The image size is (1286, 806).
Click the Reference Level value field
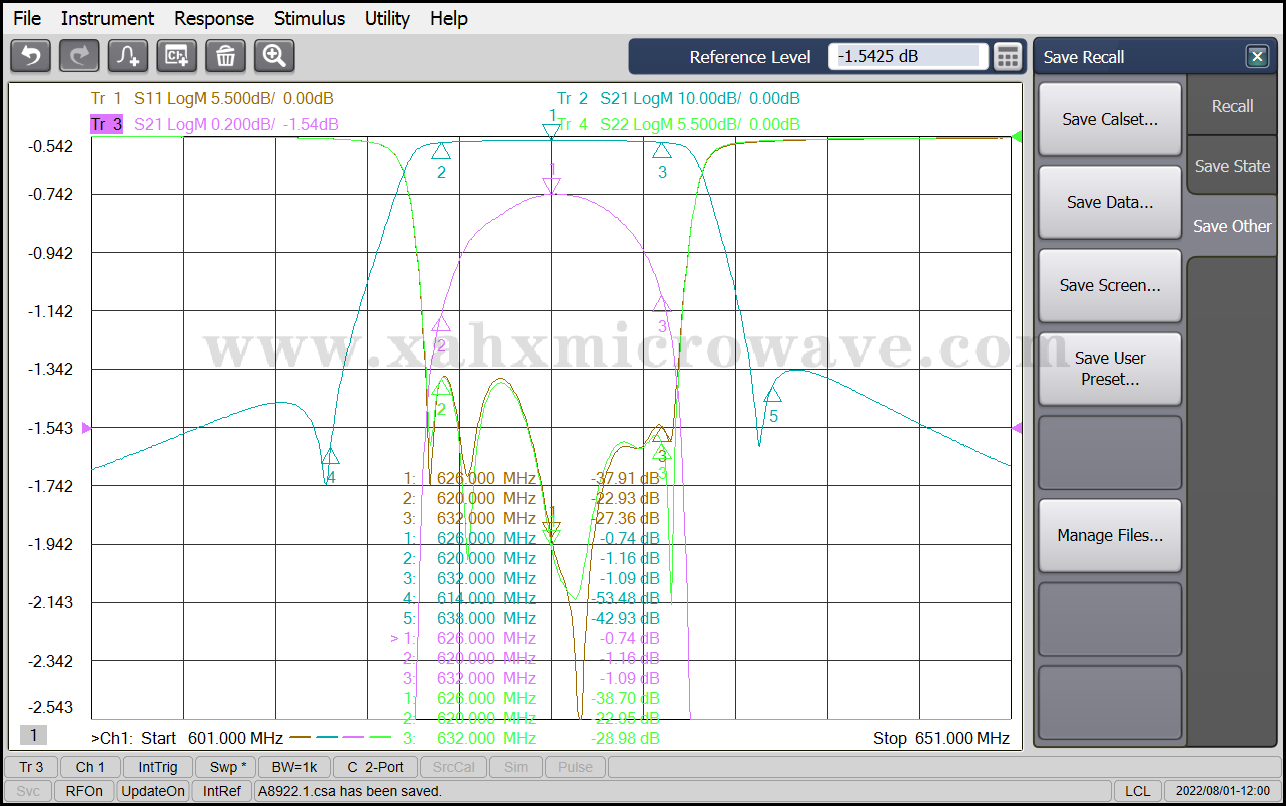point(908,57)
